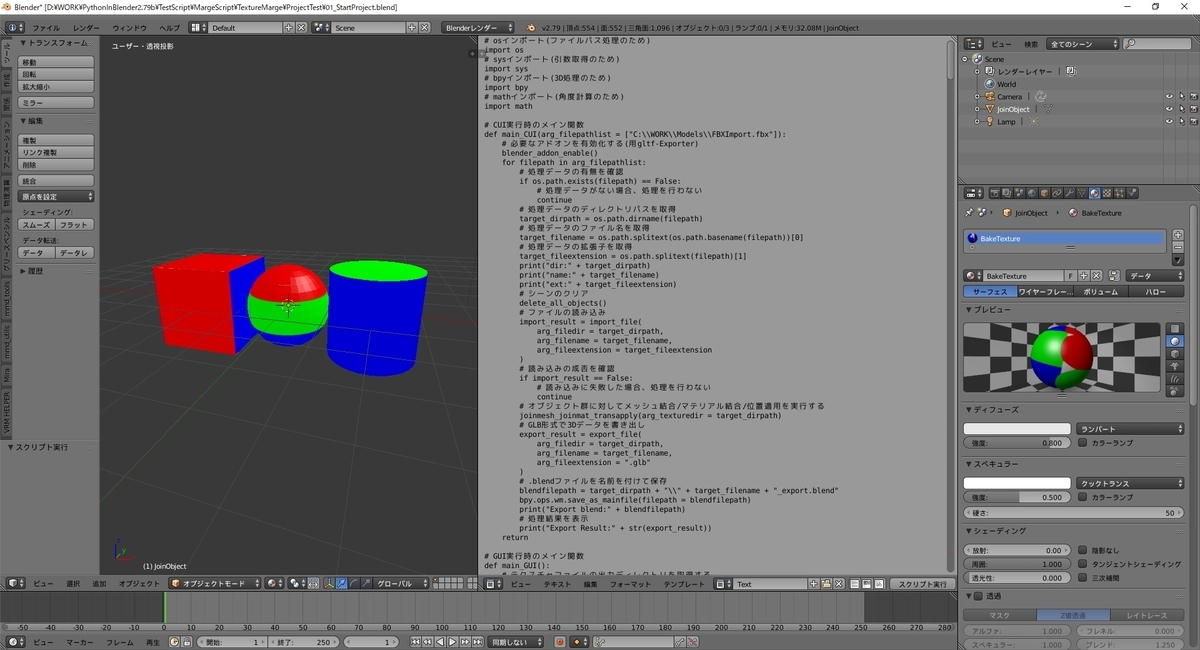Click the Camera row restrict-select arrow icon

pos(1182,96)
